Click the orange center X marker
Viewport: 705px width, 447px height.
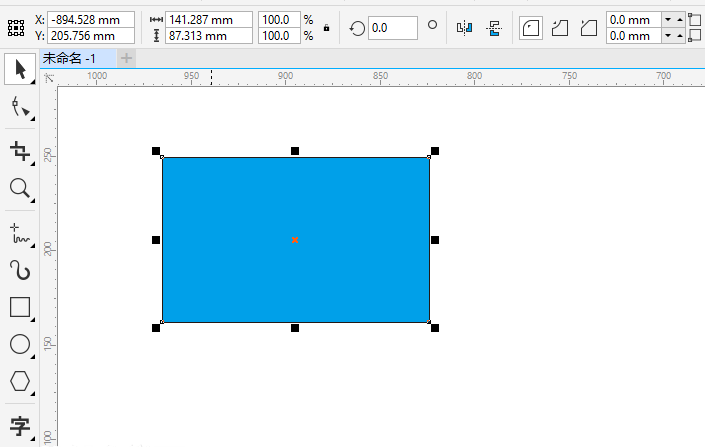295,240
